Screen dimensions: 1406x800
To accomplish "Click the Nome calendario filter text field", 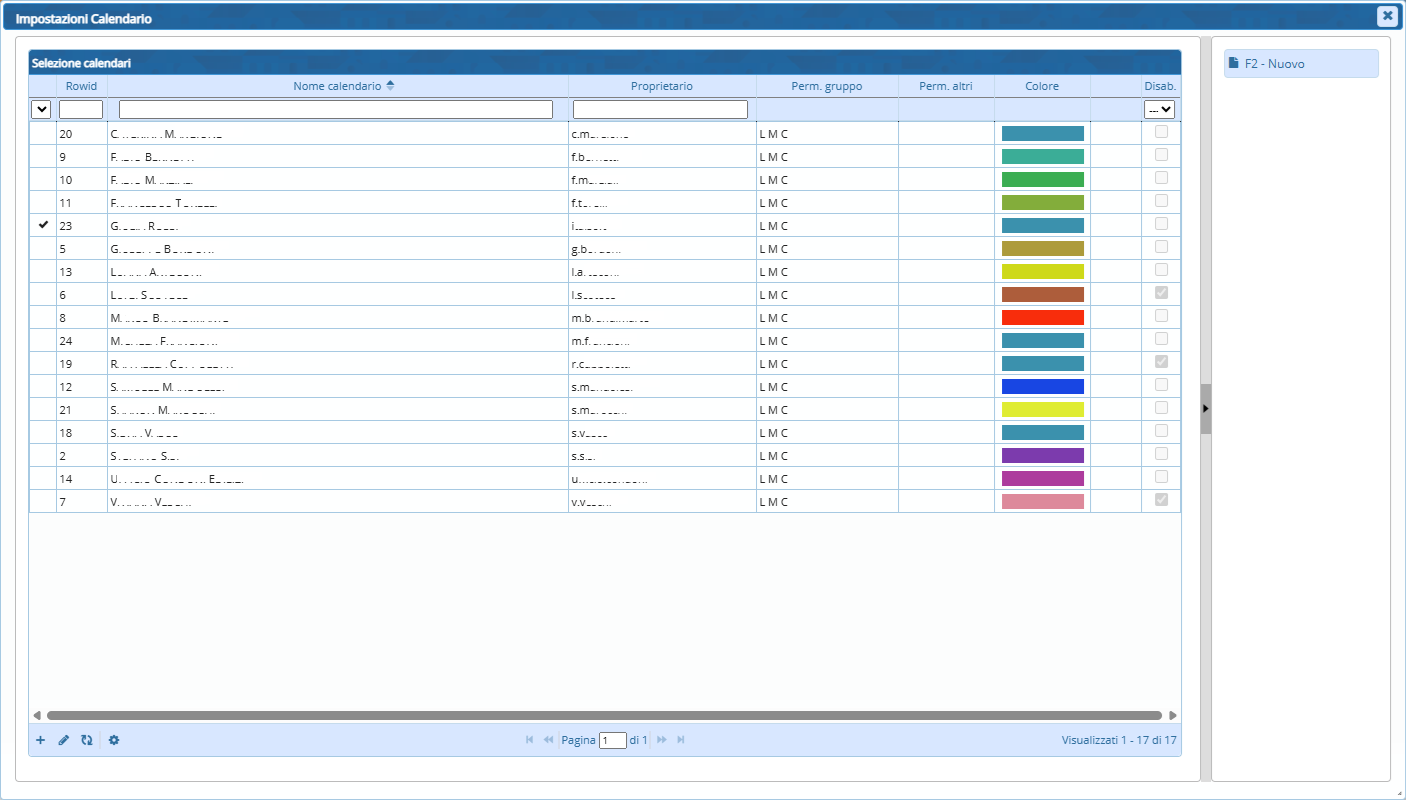I will tap(335, 110).
